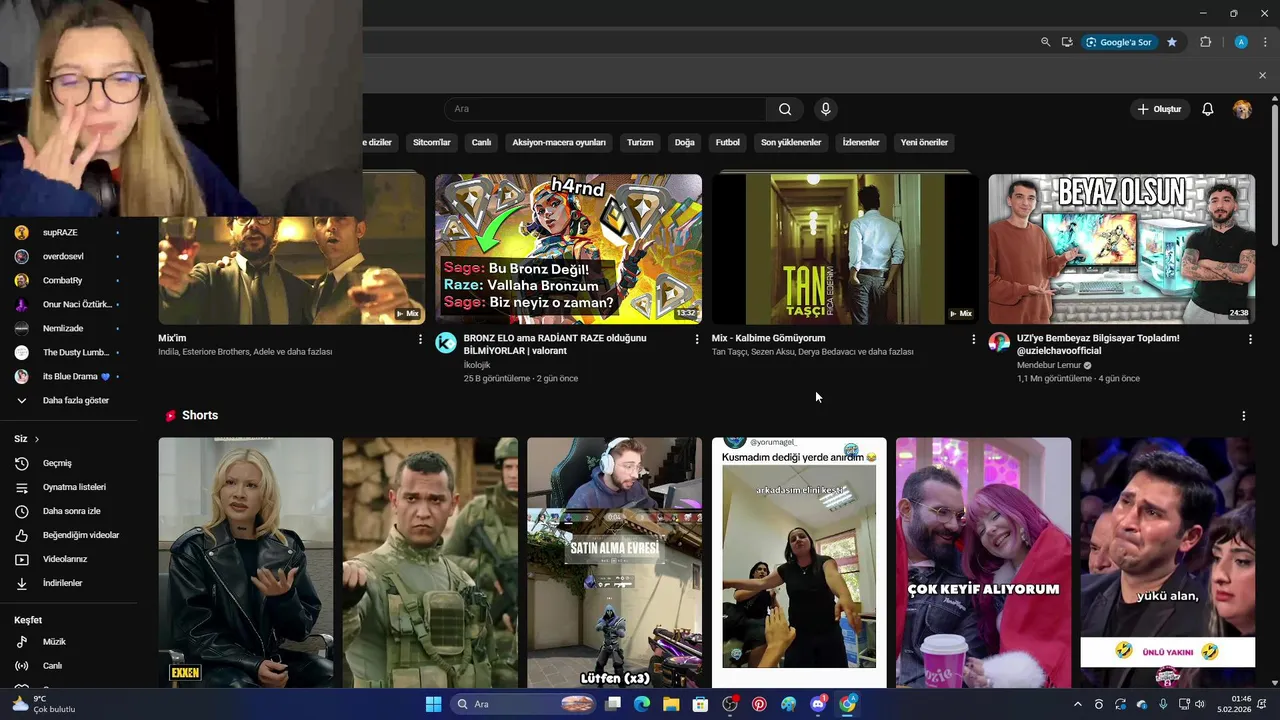The width and height of the screenshot is (1280, 720).
Task: Open more options for BRONZ ELO video
Action: click(x=697, y=339)
